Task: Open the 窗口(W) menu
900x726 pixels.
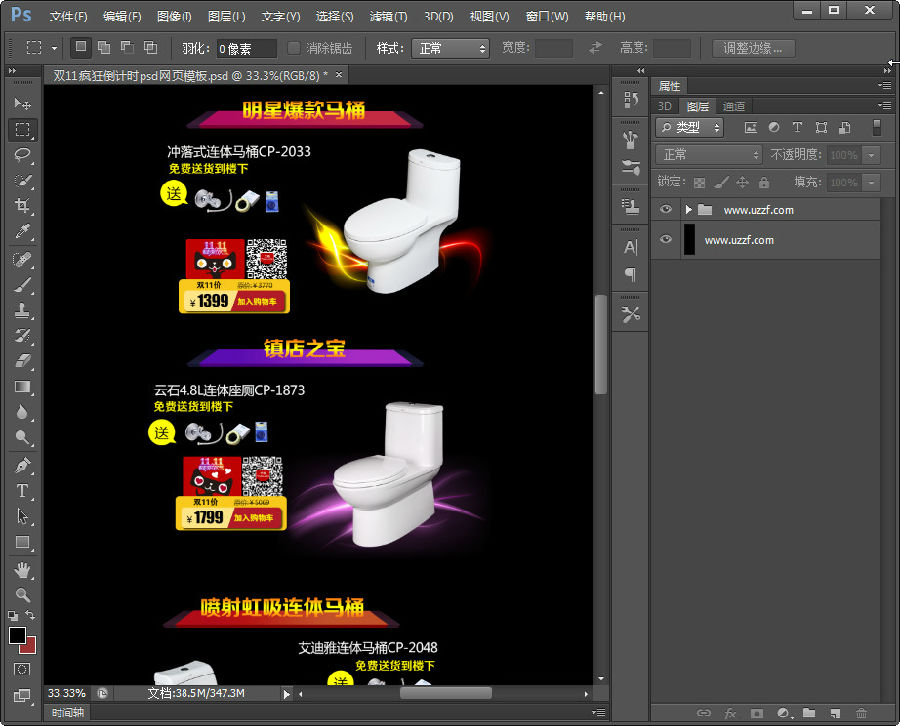Action: tap(546, 16)
